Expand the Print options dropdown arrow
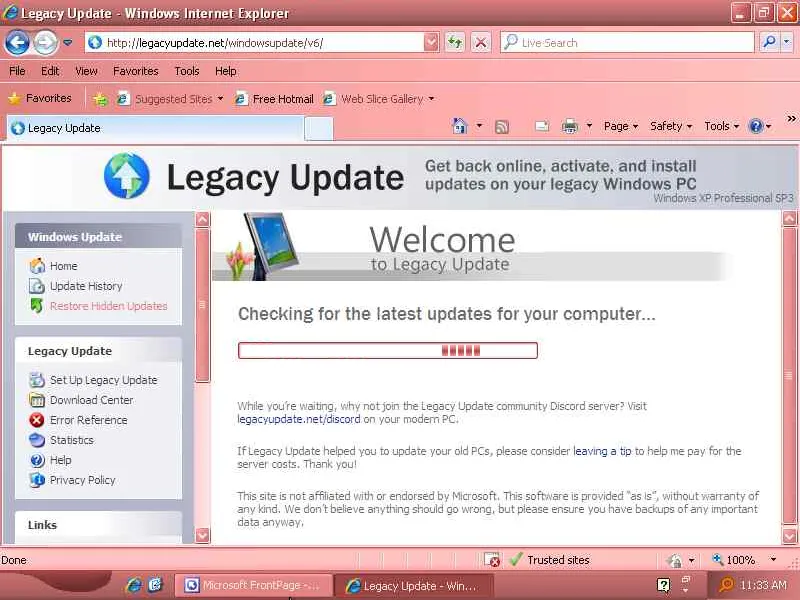Image resolution: width=800 pixels, height=600 pixels. [x=589, y=126]
